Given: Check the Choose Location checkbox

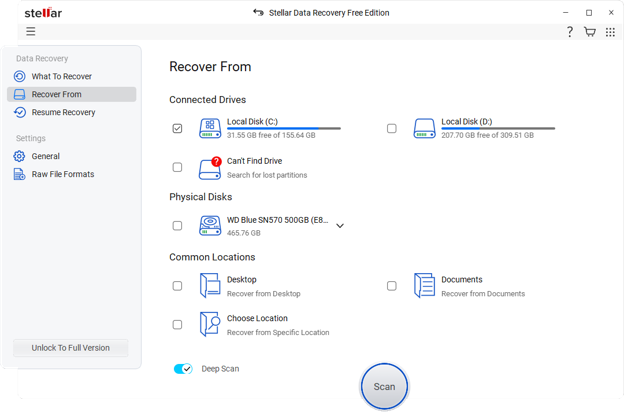Looking at the screenshot, I should pos(177,324).
